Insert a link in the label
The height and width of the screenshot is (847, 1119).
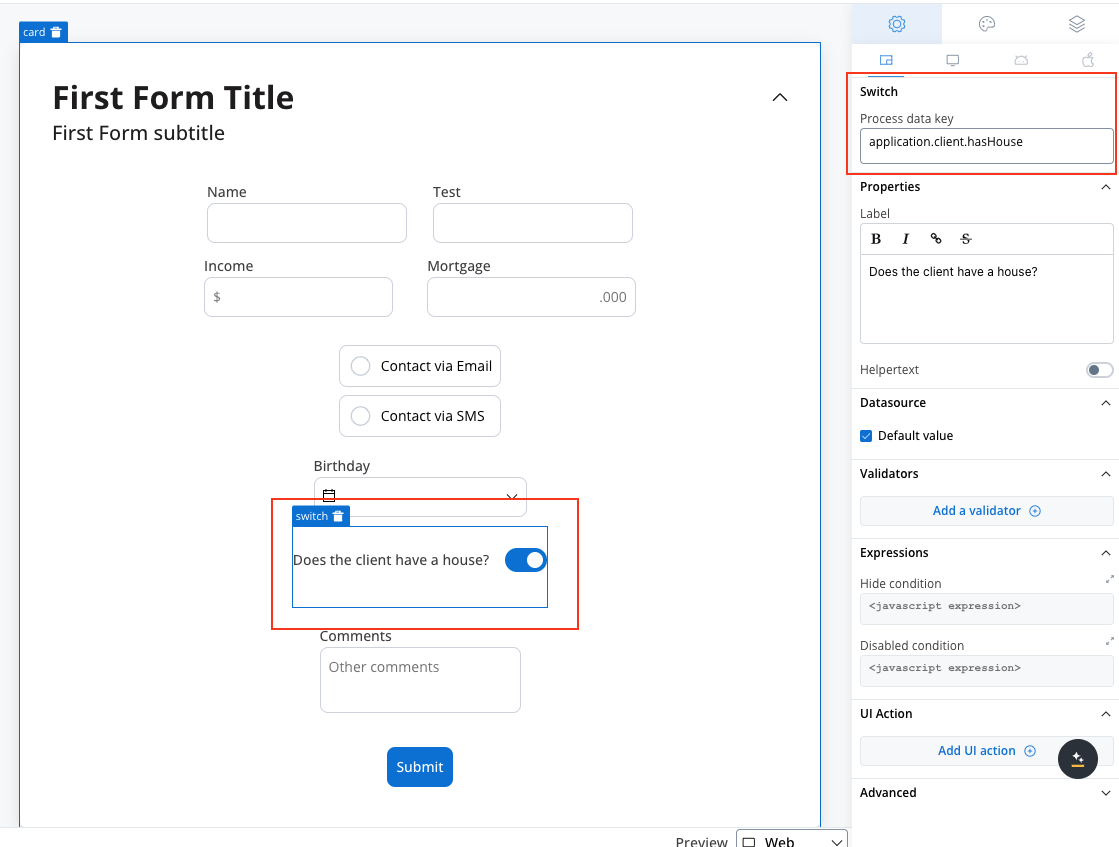click(x=936, y=239)
